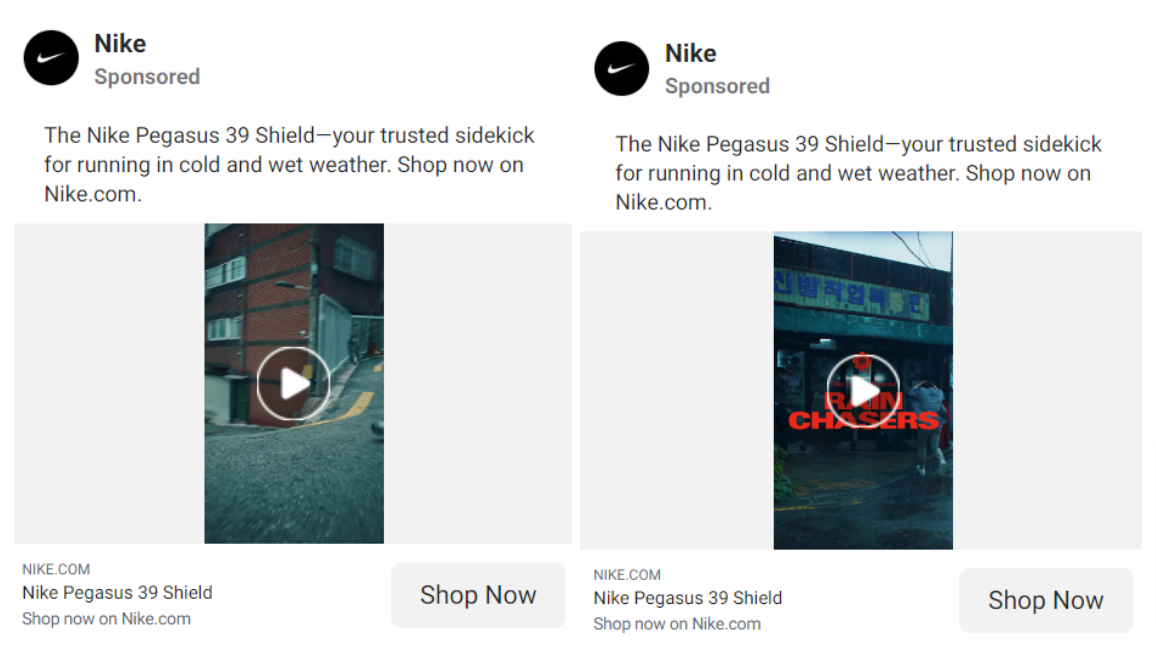
Task: Play the Rain Chasers video
Action: pos(863,391)
